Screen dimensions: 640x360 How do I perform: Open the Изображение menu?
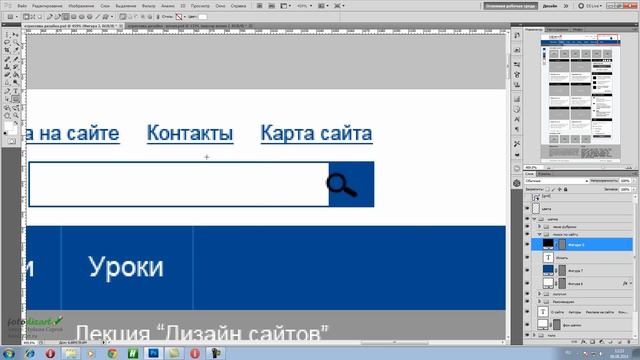pos(81,6)
